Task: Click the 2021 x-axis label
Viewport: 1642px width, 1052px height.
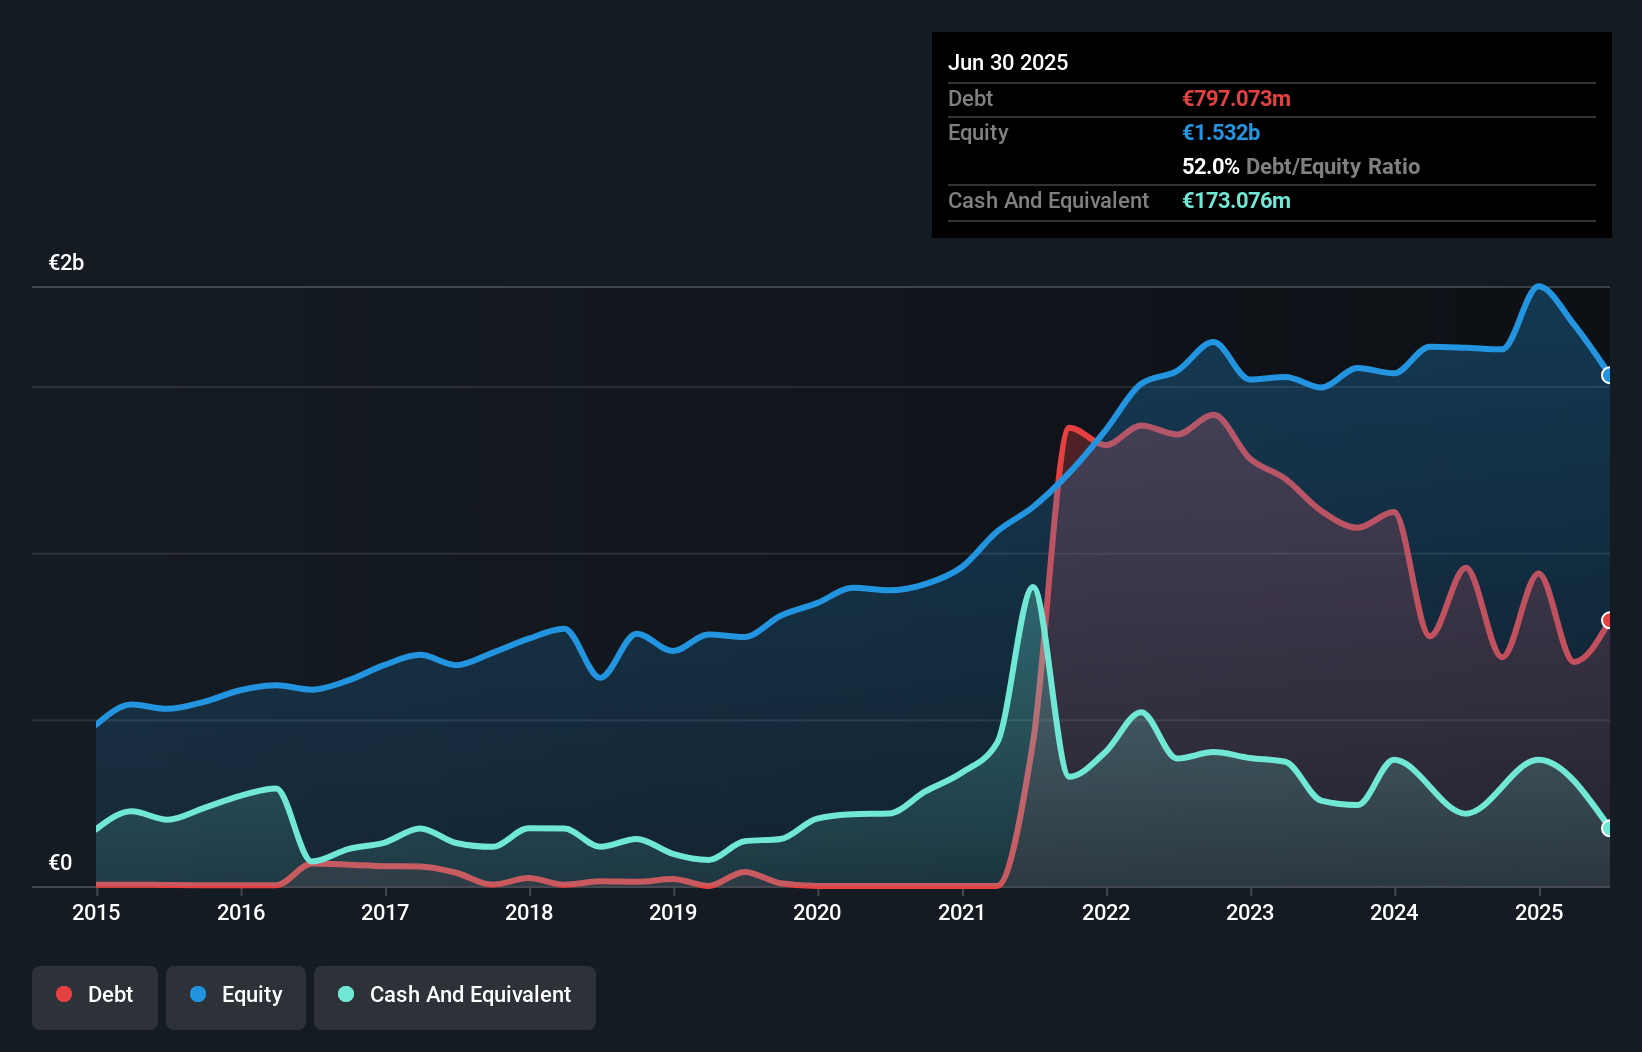Action: click(962, 912)
